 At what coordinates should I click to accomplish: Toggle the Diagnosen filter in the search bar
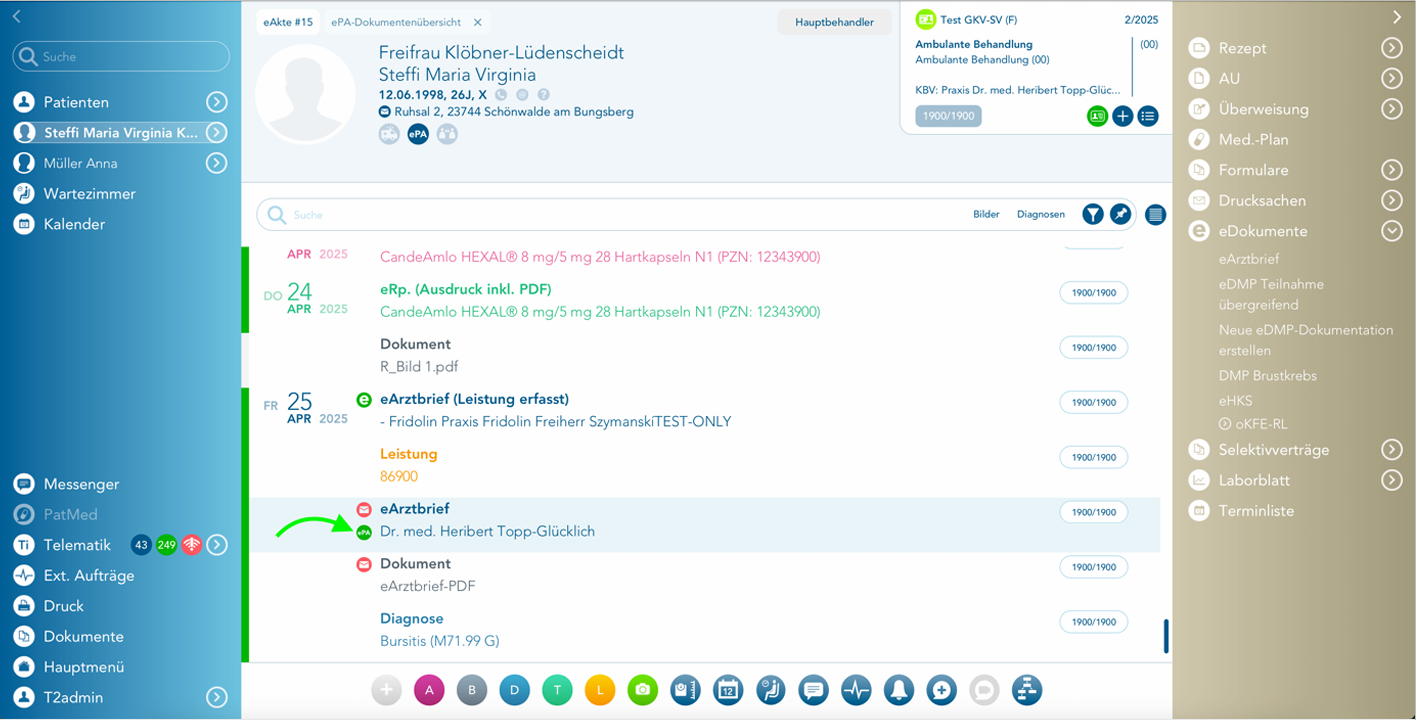(1040, 214)
